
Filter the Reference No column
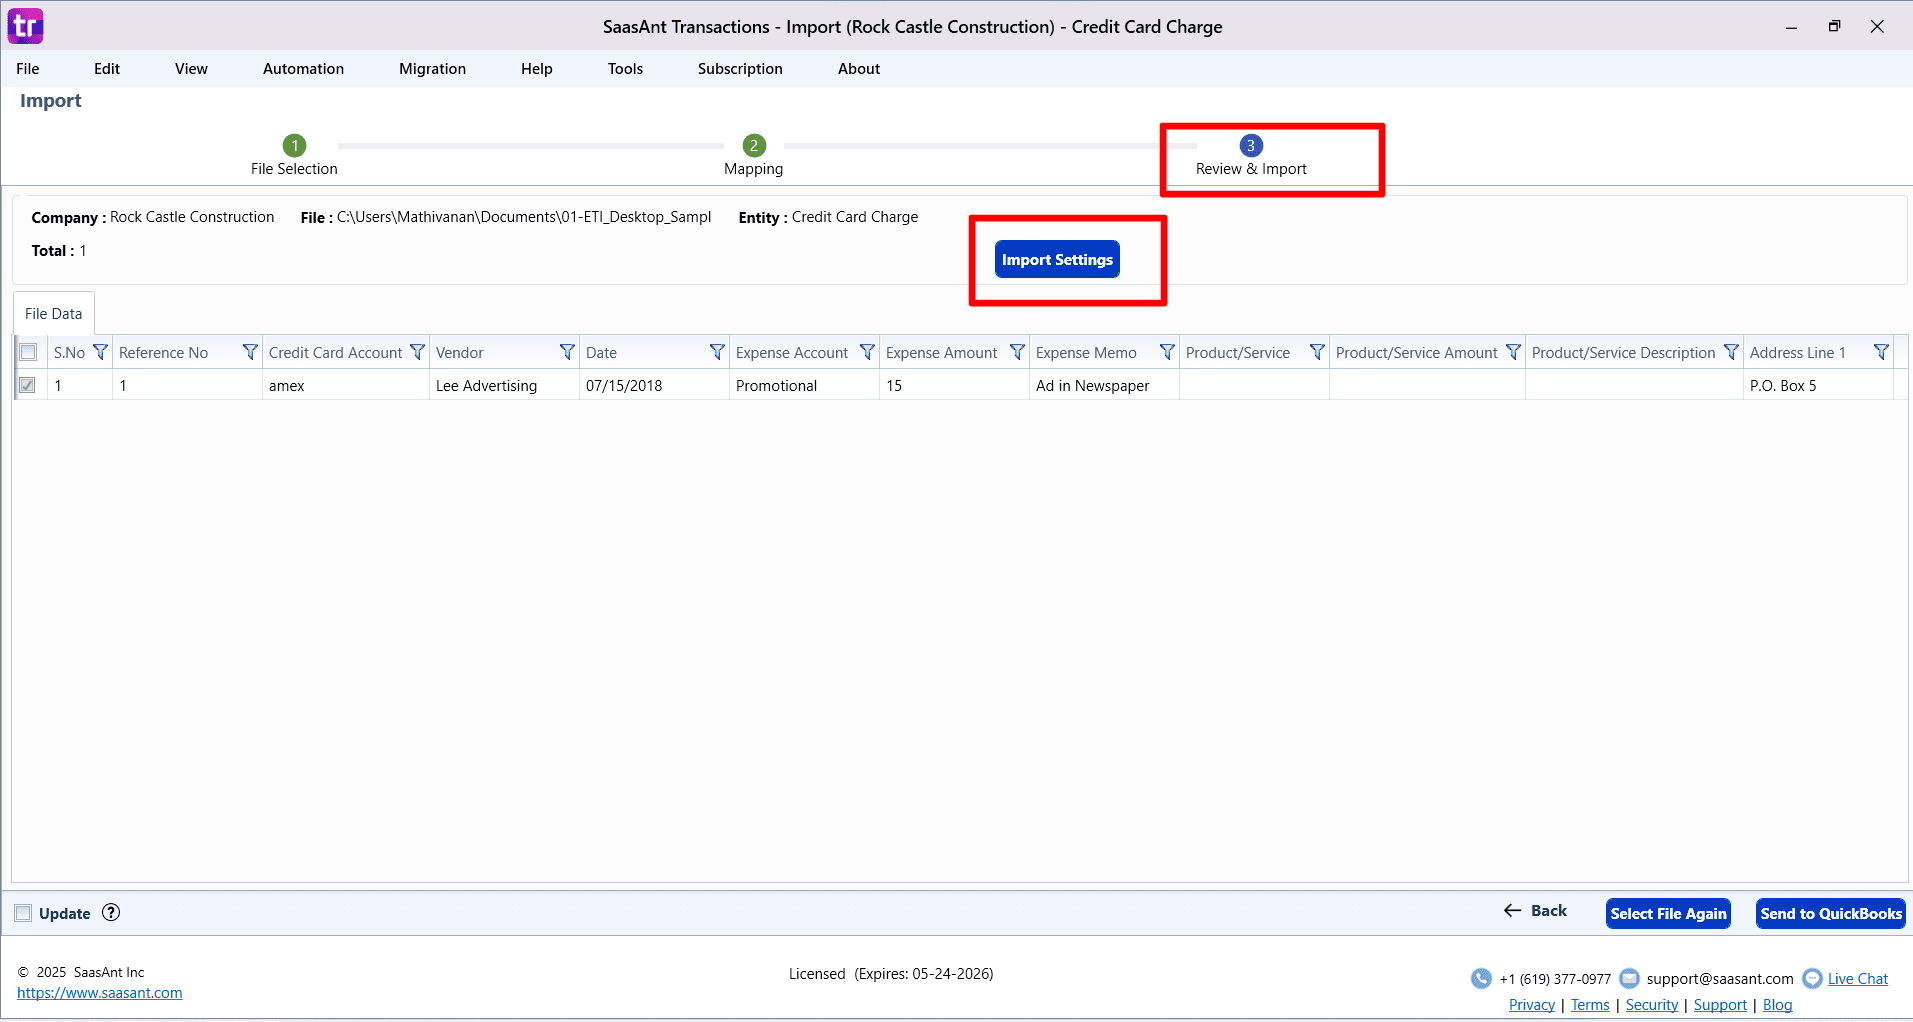[x=250, y=352]
